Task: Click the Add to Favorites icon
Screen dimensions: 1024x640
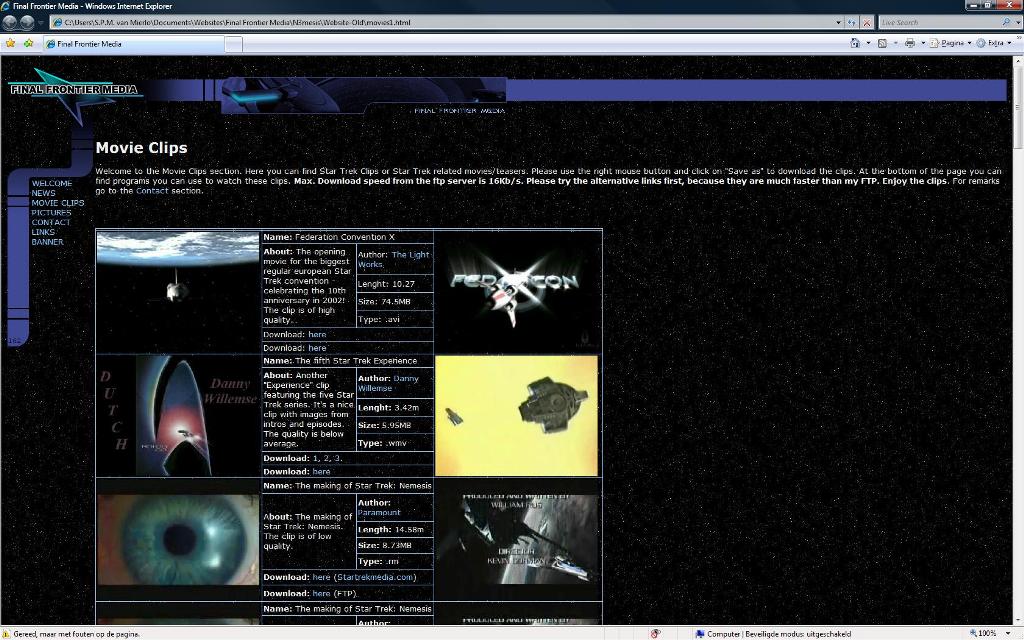Action: (x=28, y=43)
